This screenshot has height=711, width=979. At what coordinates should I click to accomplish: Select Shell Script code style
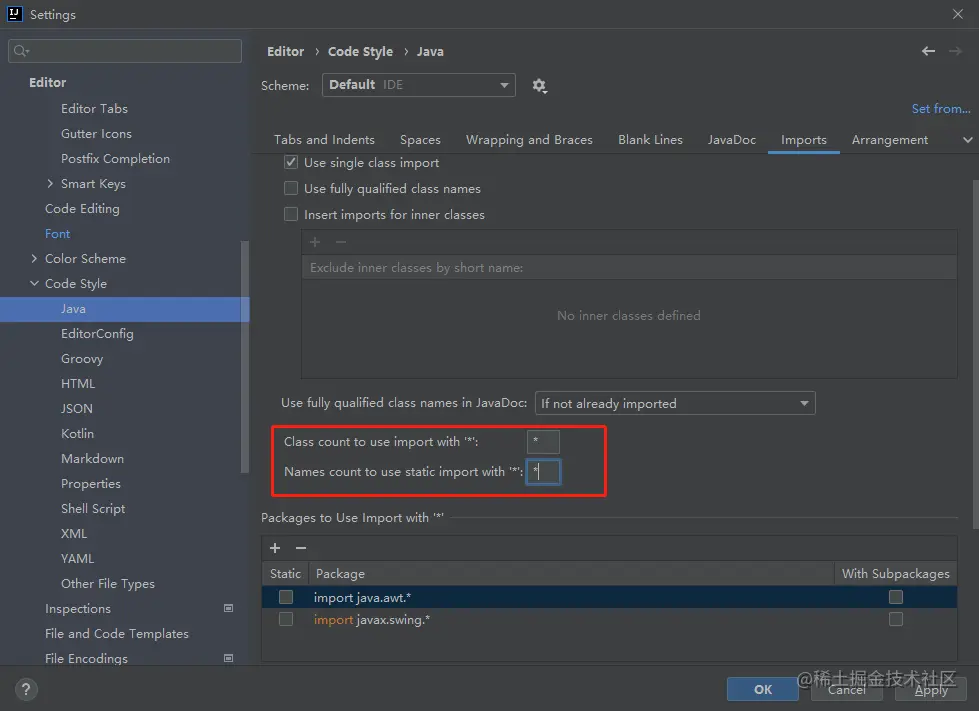93,508
